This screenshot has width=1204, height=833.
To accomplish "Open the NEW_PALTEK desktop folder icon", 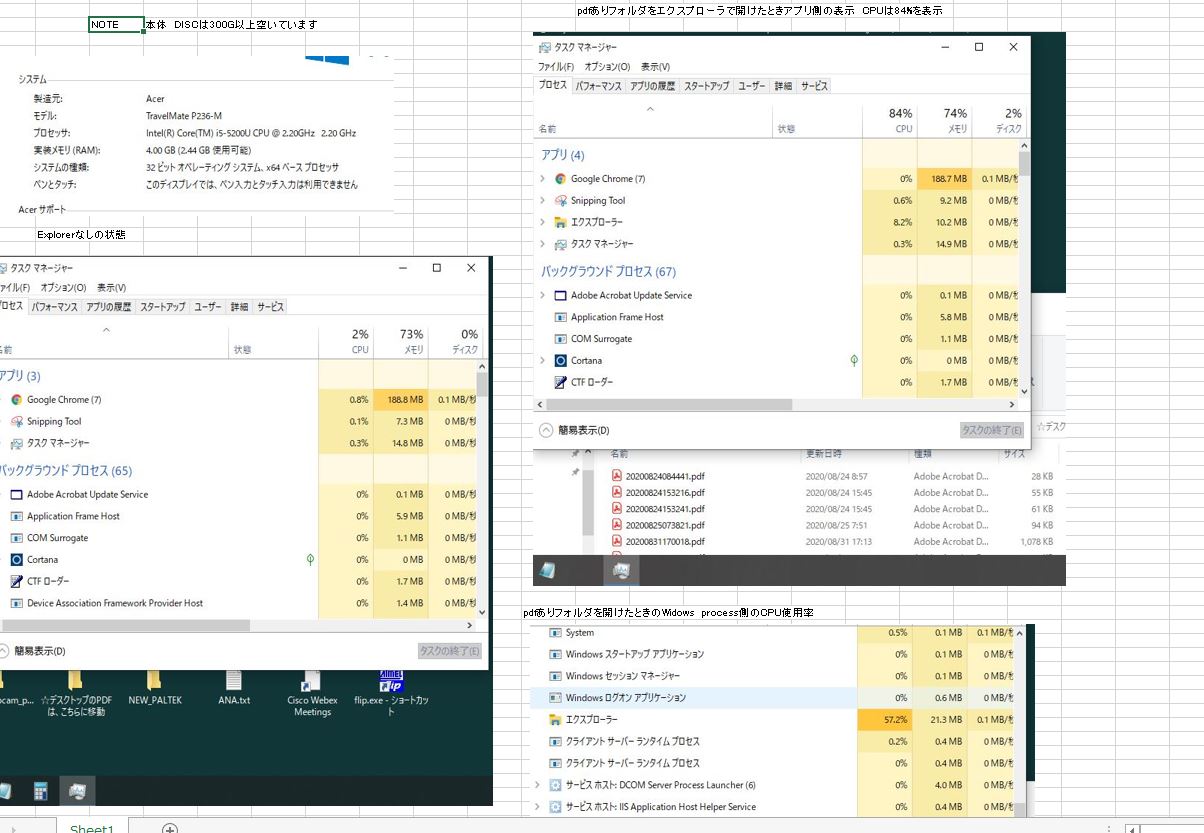I will [x=154, y=681].
